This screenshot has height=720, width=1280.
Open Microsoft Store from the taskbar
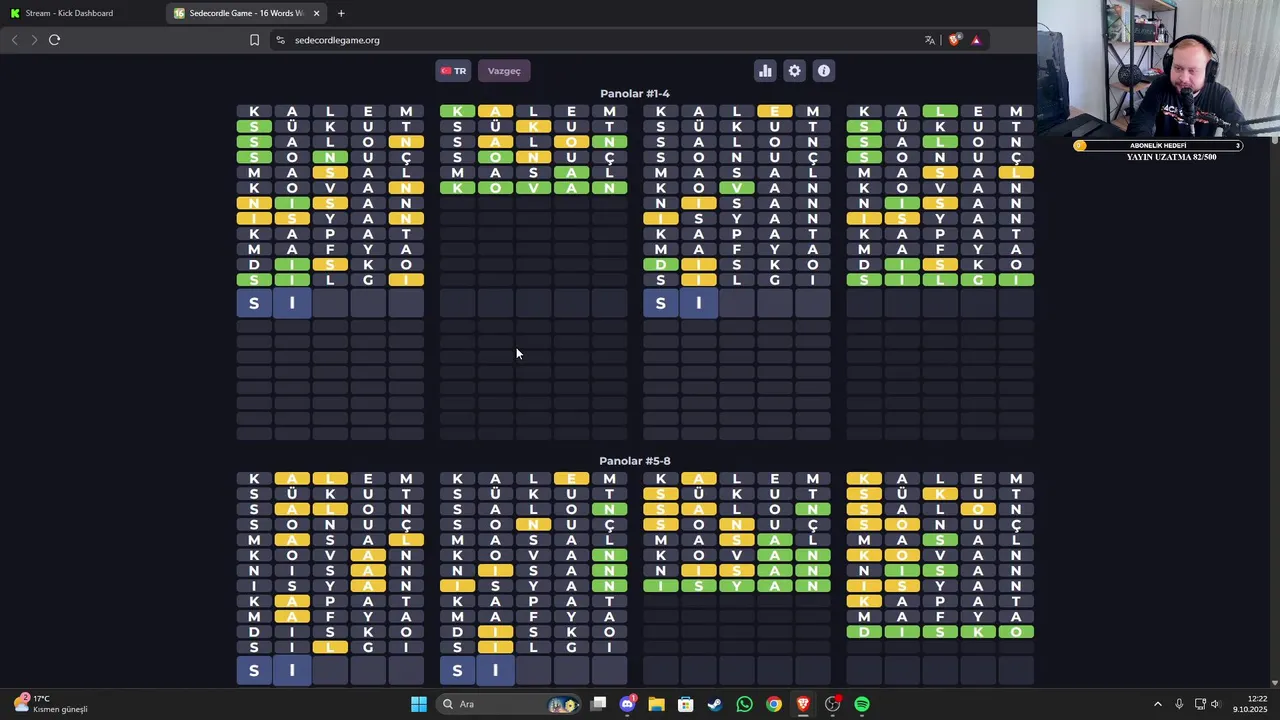coord(685,704)
